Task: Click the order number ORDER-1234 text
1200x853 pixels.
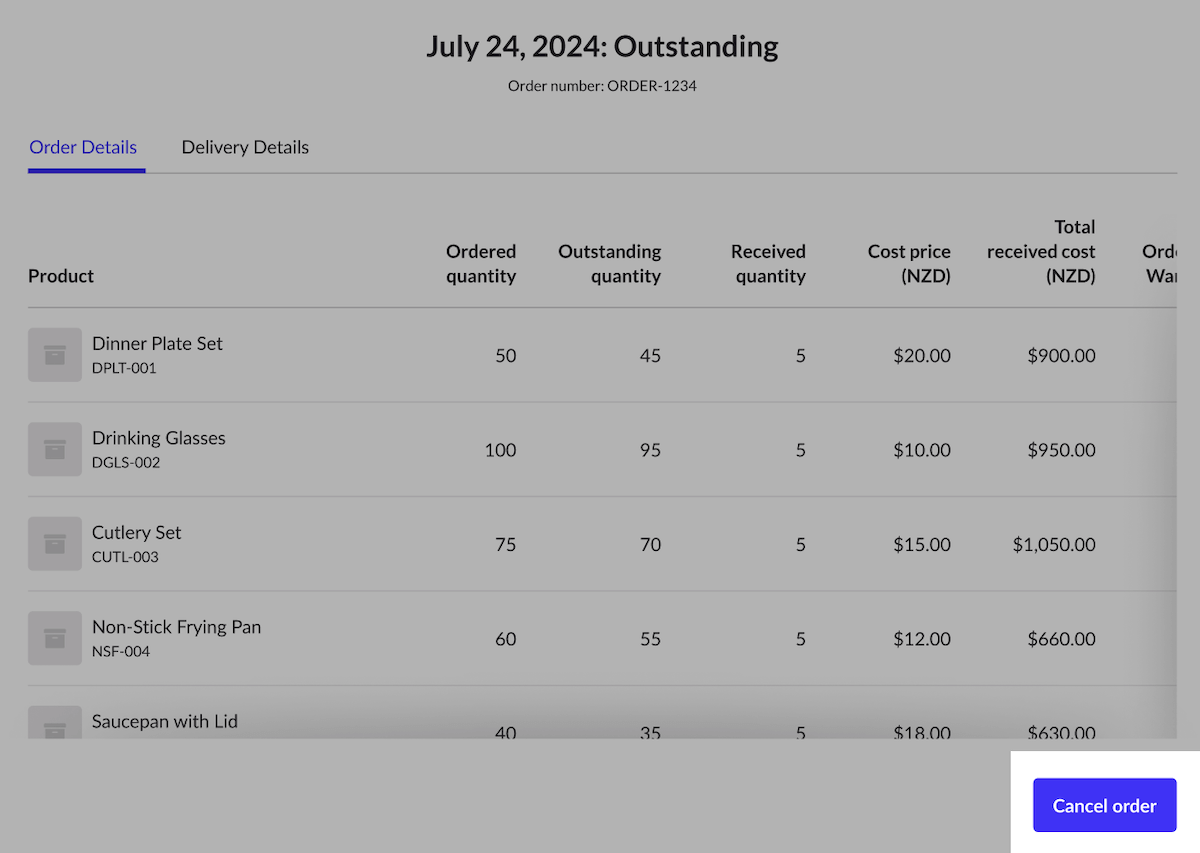Action: (x=602, y=86)
